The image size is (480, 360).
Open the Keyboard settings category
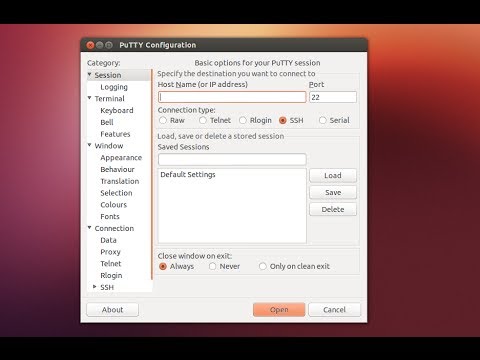(x=117, y=111)
